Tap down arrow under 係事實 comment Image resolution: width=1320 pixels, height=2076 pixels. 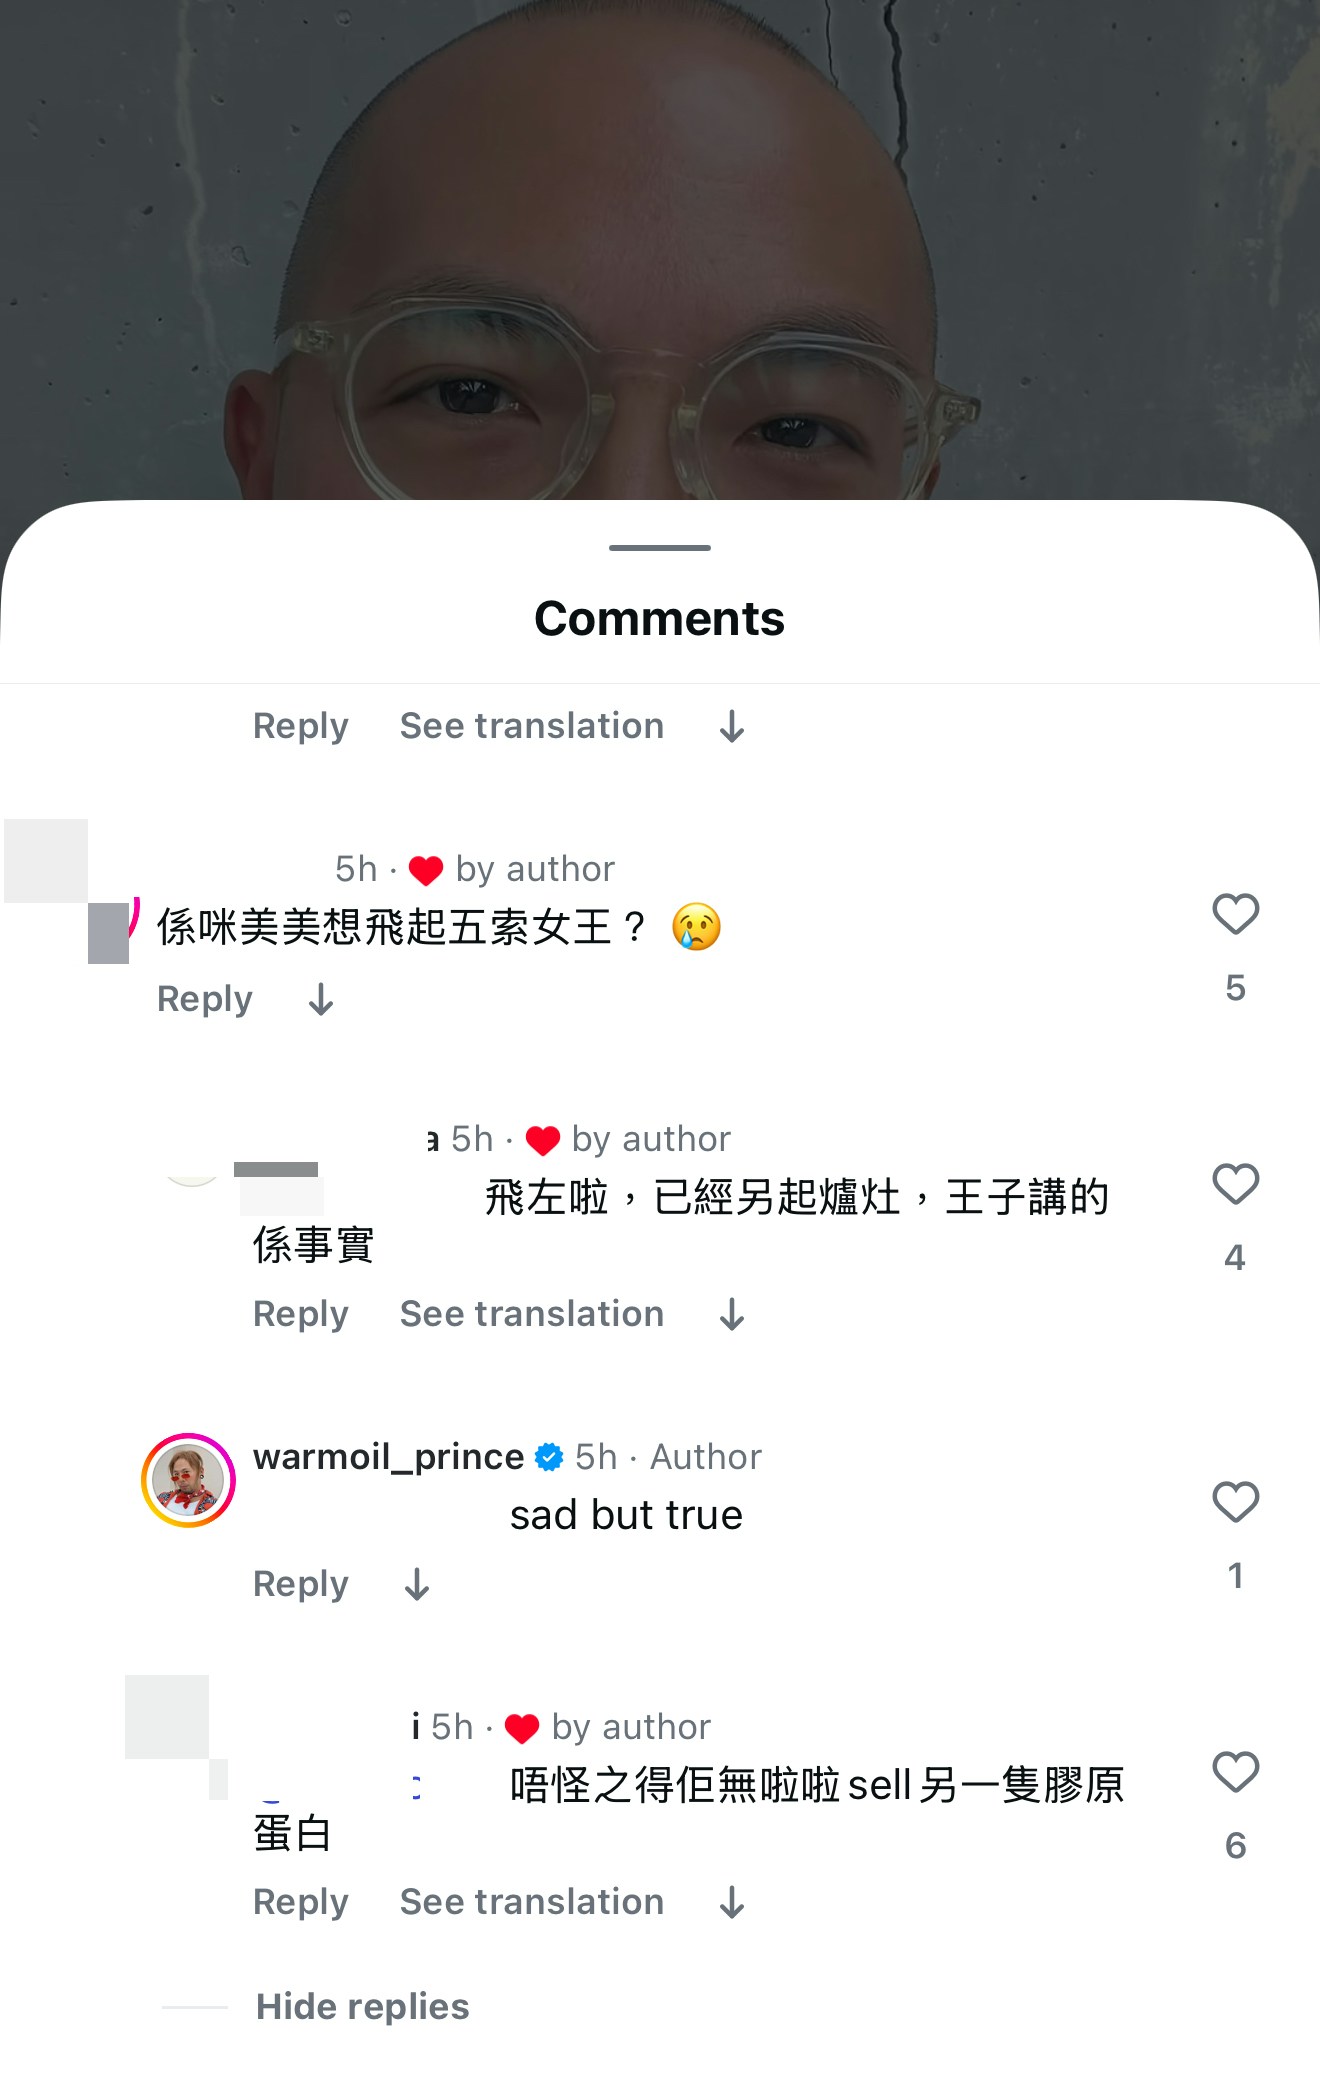pyautogui.click(x=732, y=1314)
